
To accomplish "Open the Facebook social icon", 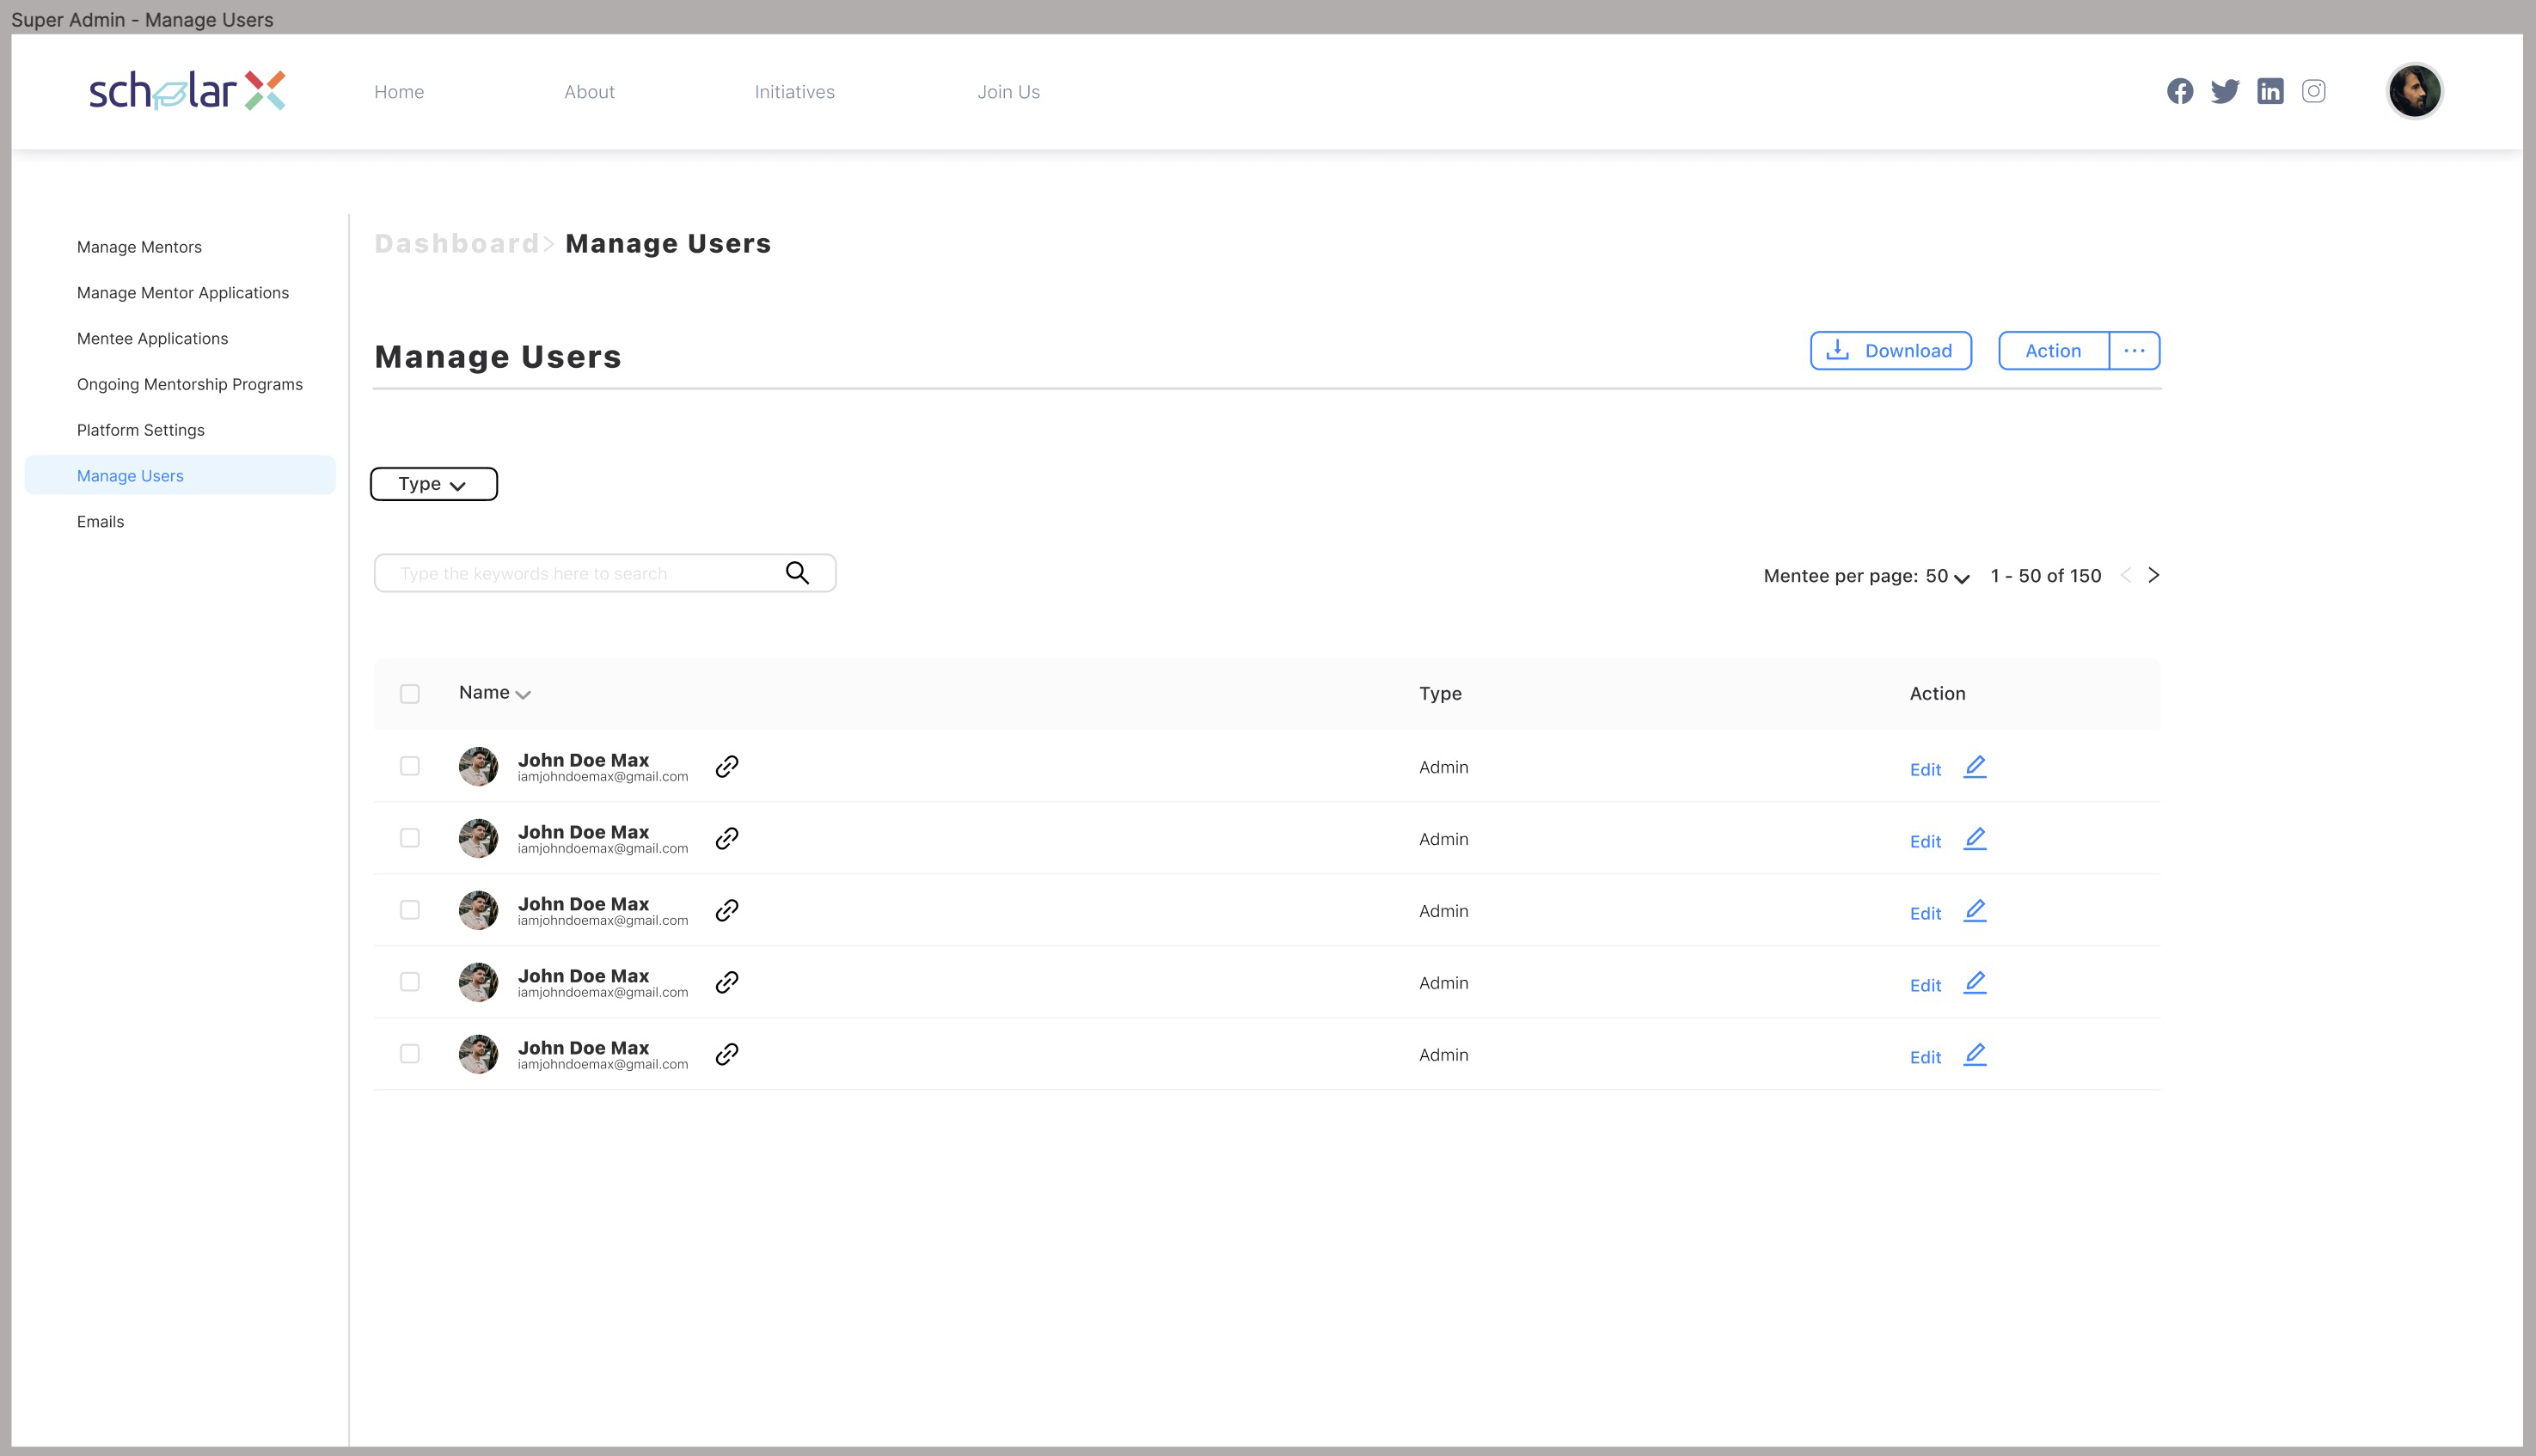I will tap(2181, 91).
